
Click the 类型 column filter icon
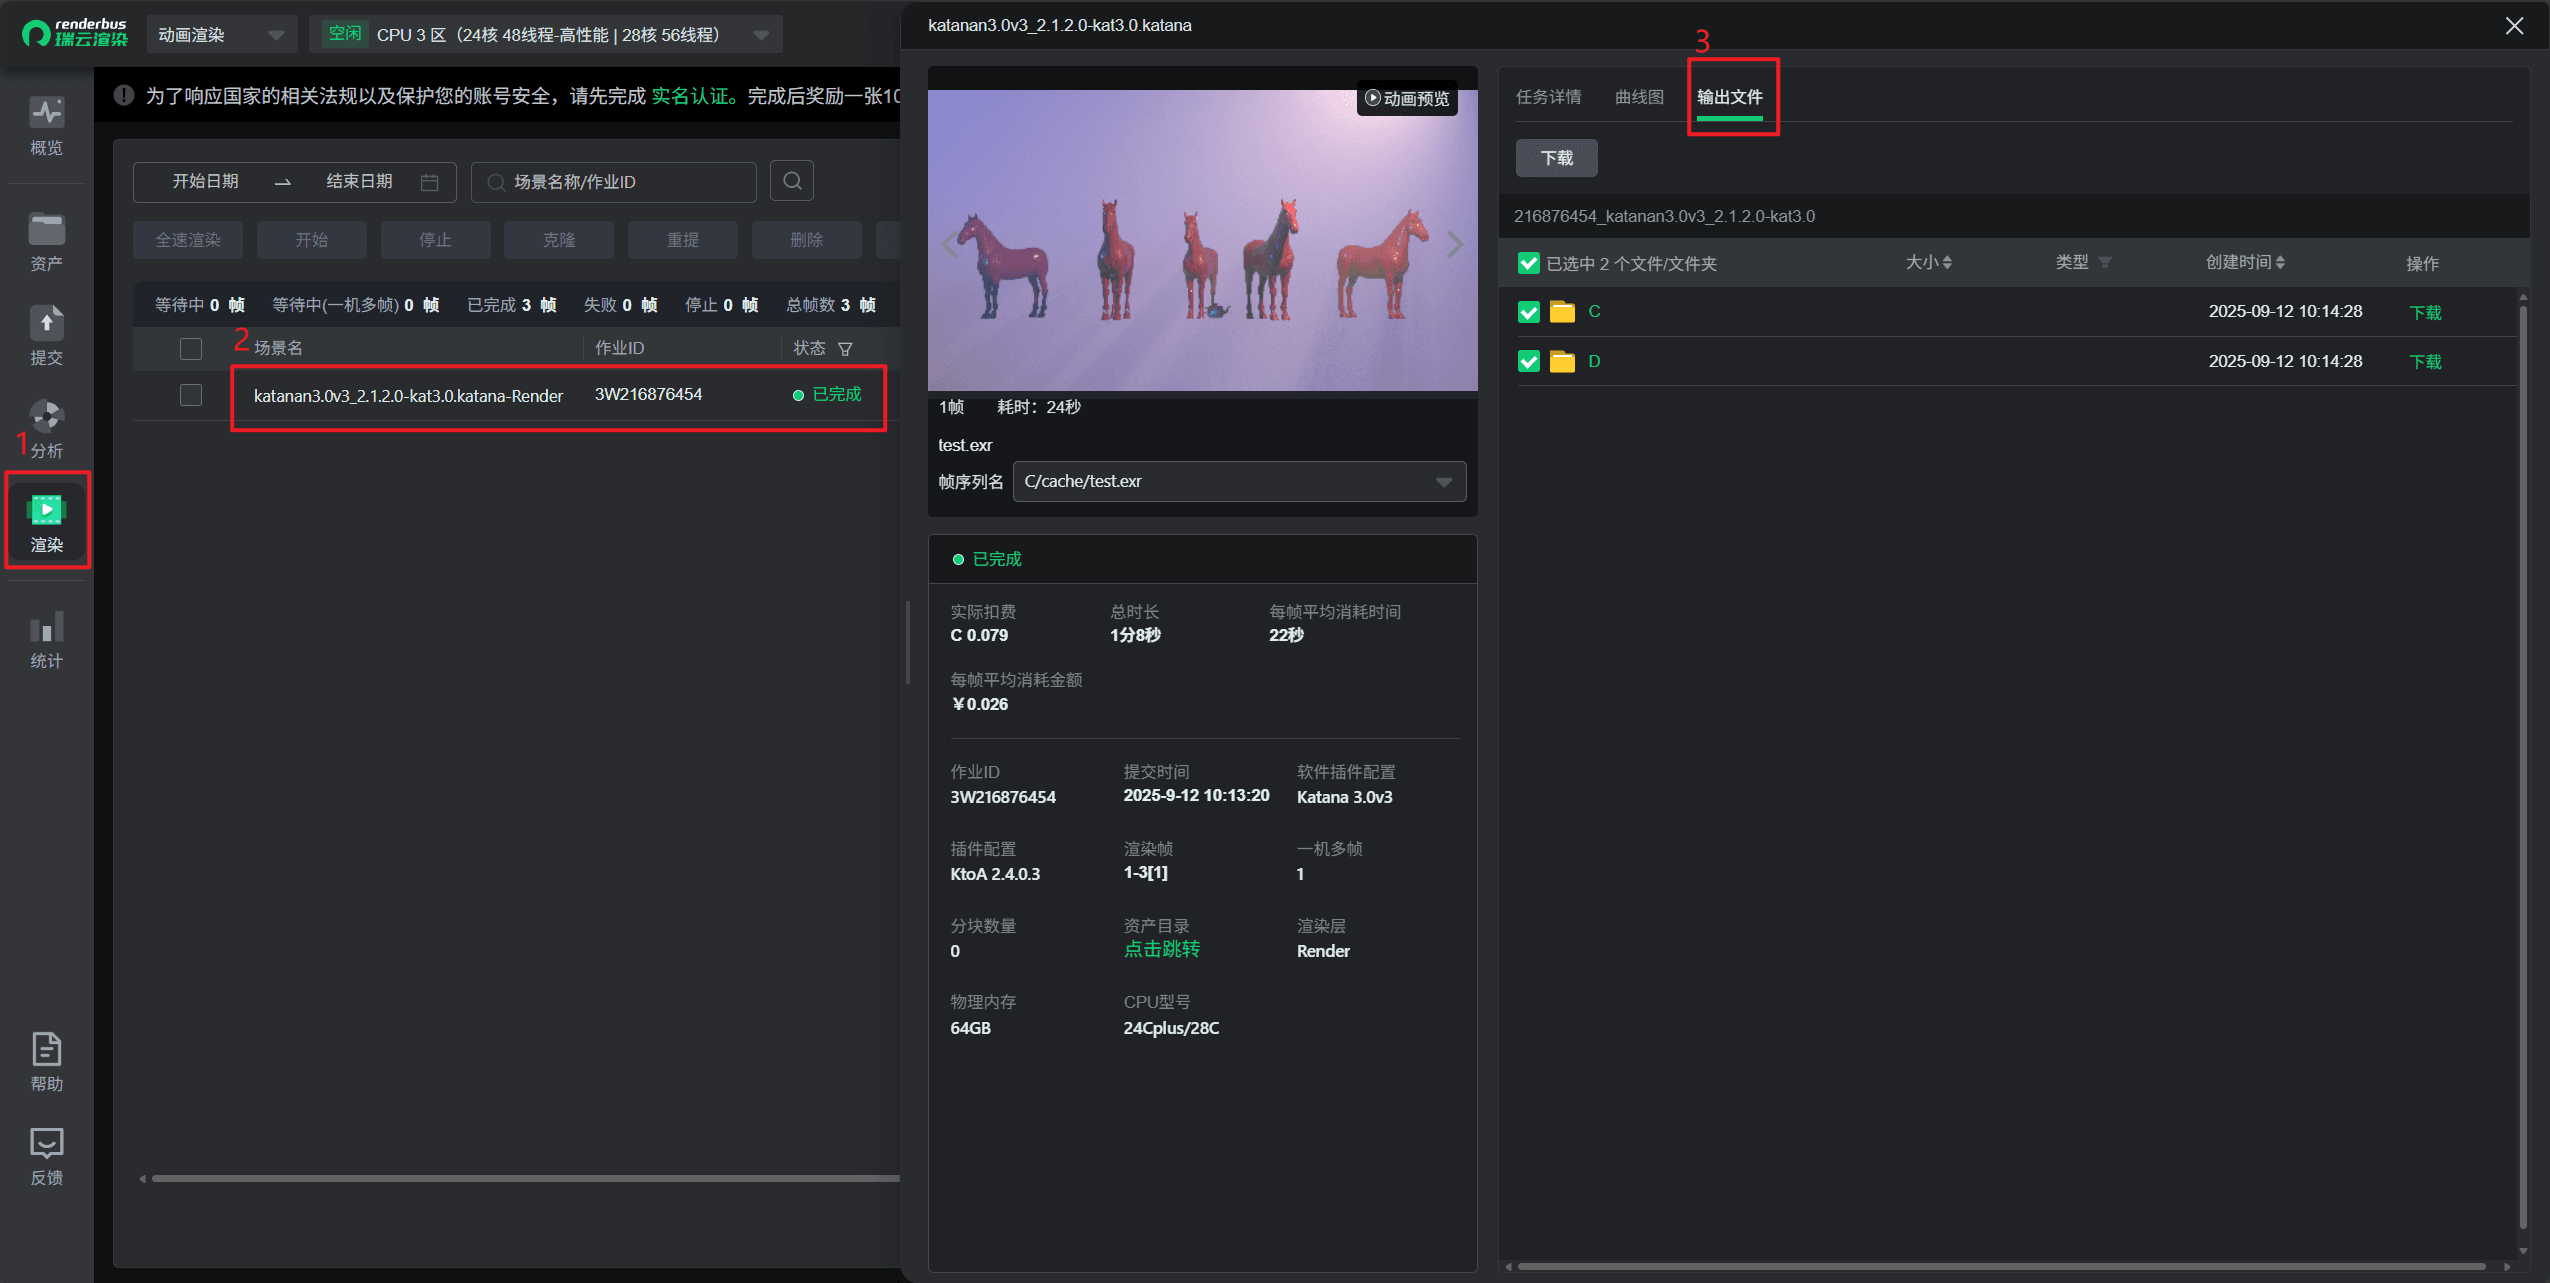click(x=2105, y=263)
